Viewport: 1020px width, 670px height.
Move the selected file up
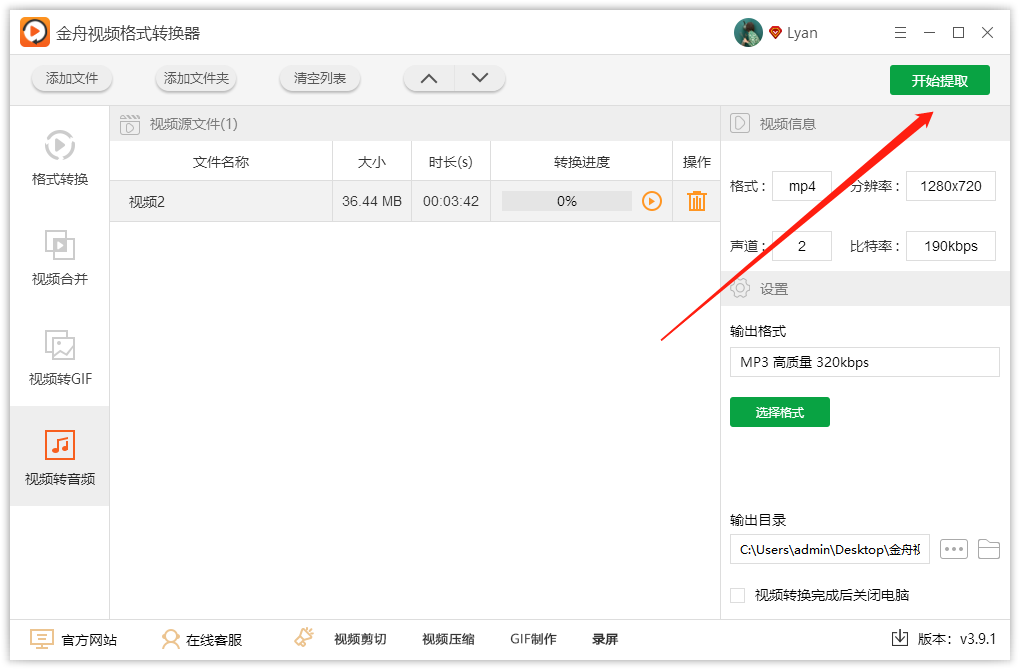click(429, 79)
